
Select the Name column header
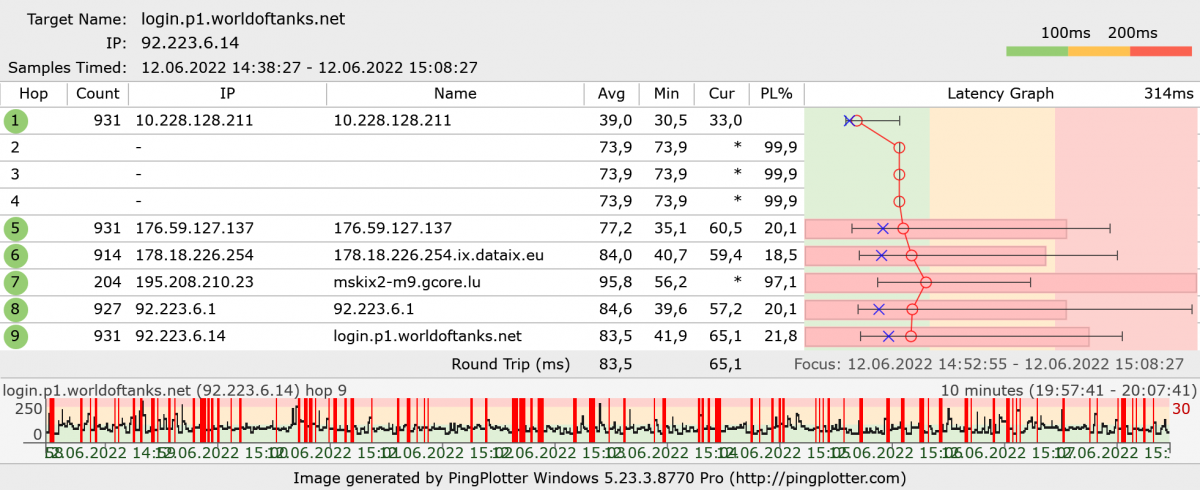tap(455, 94)
